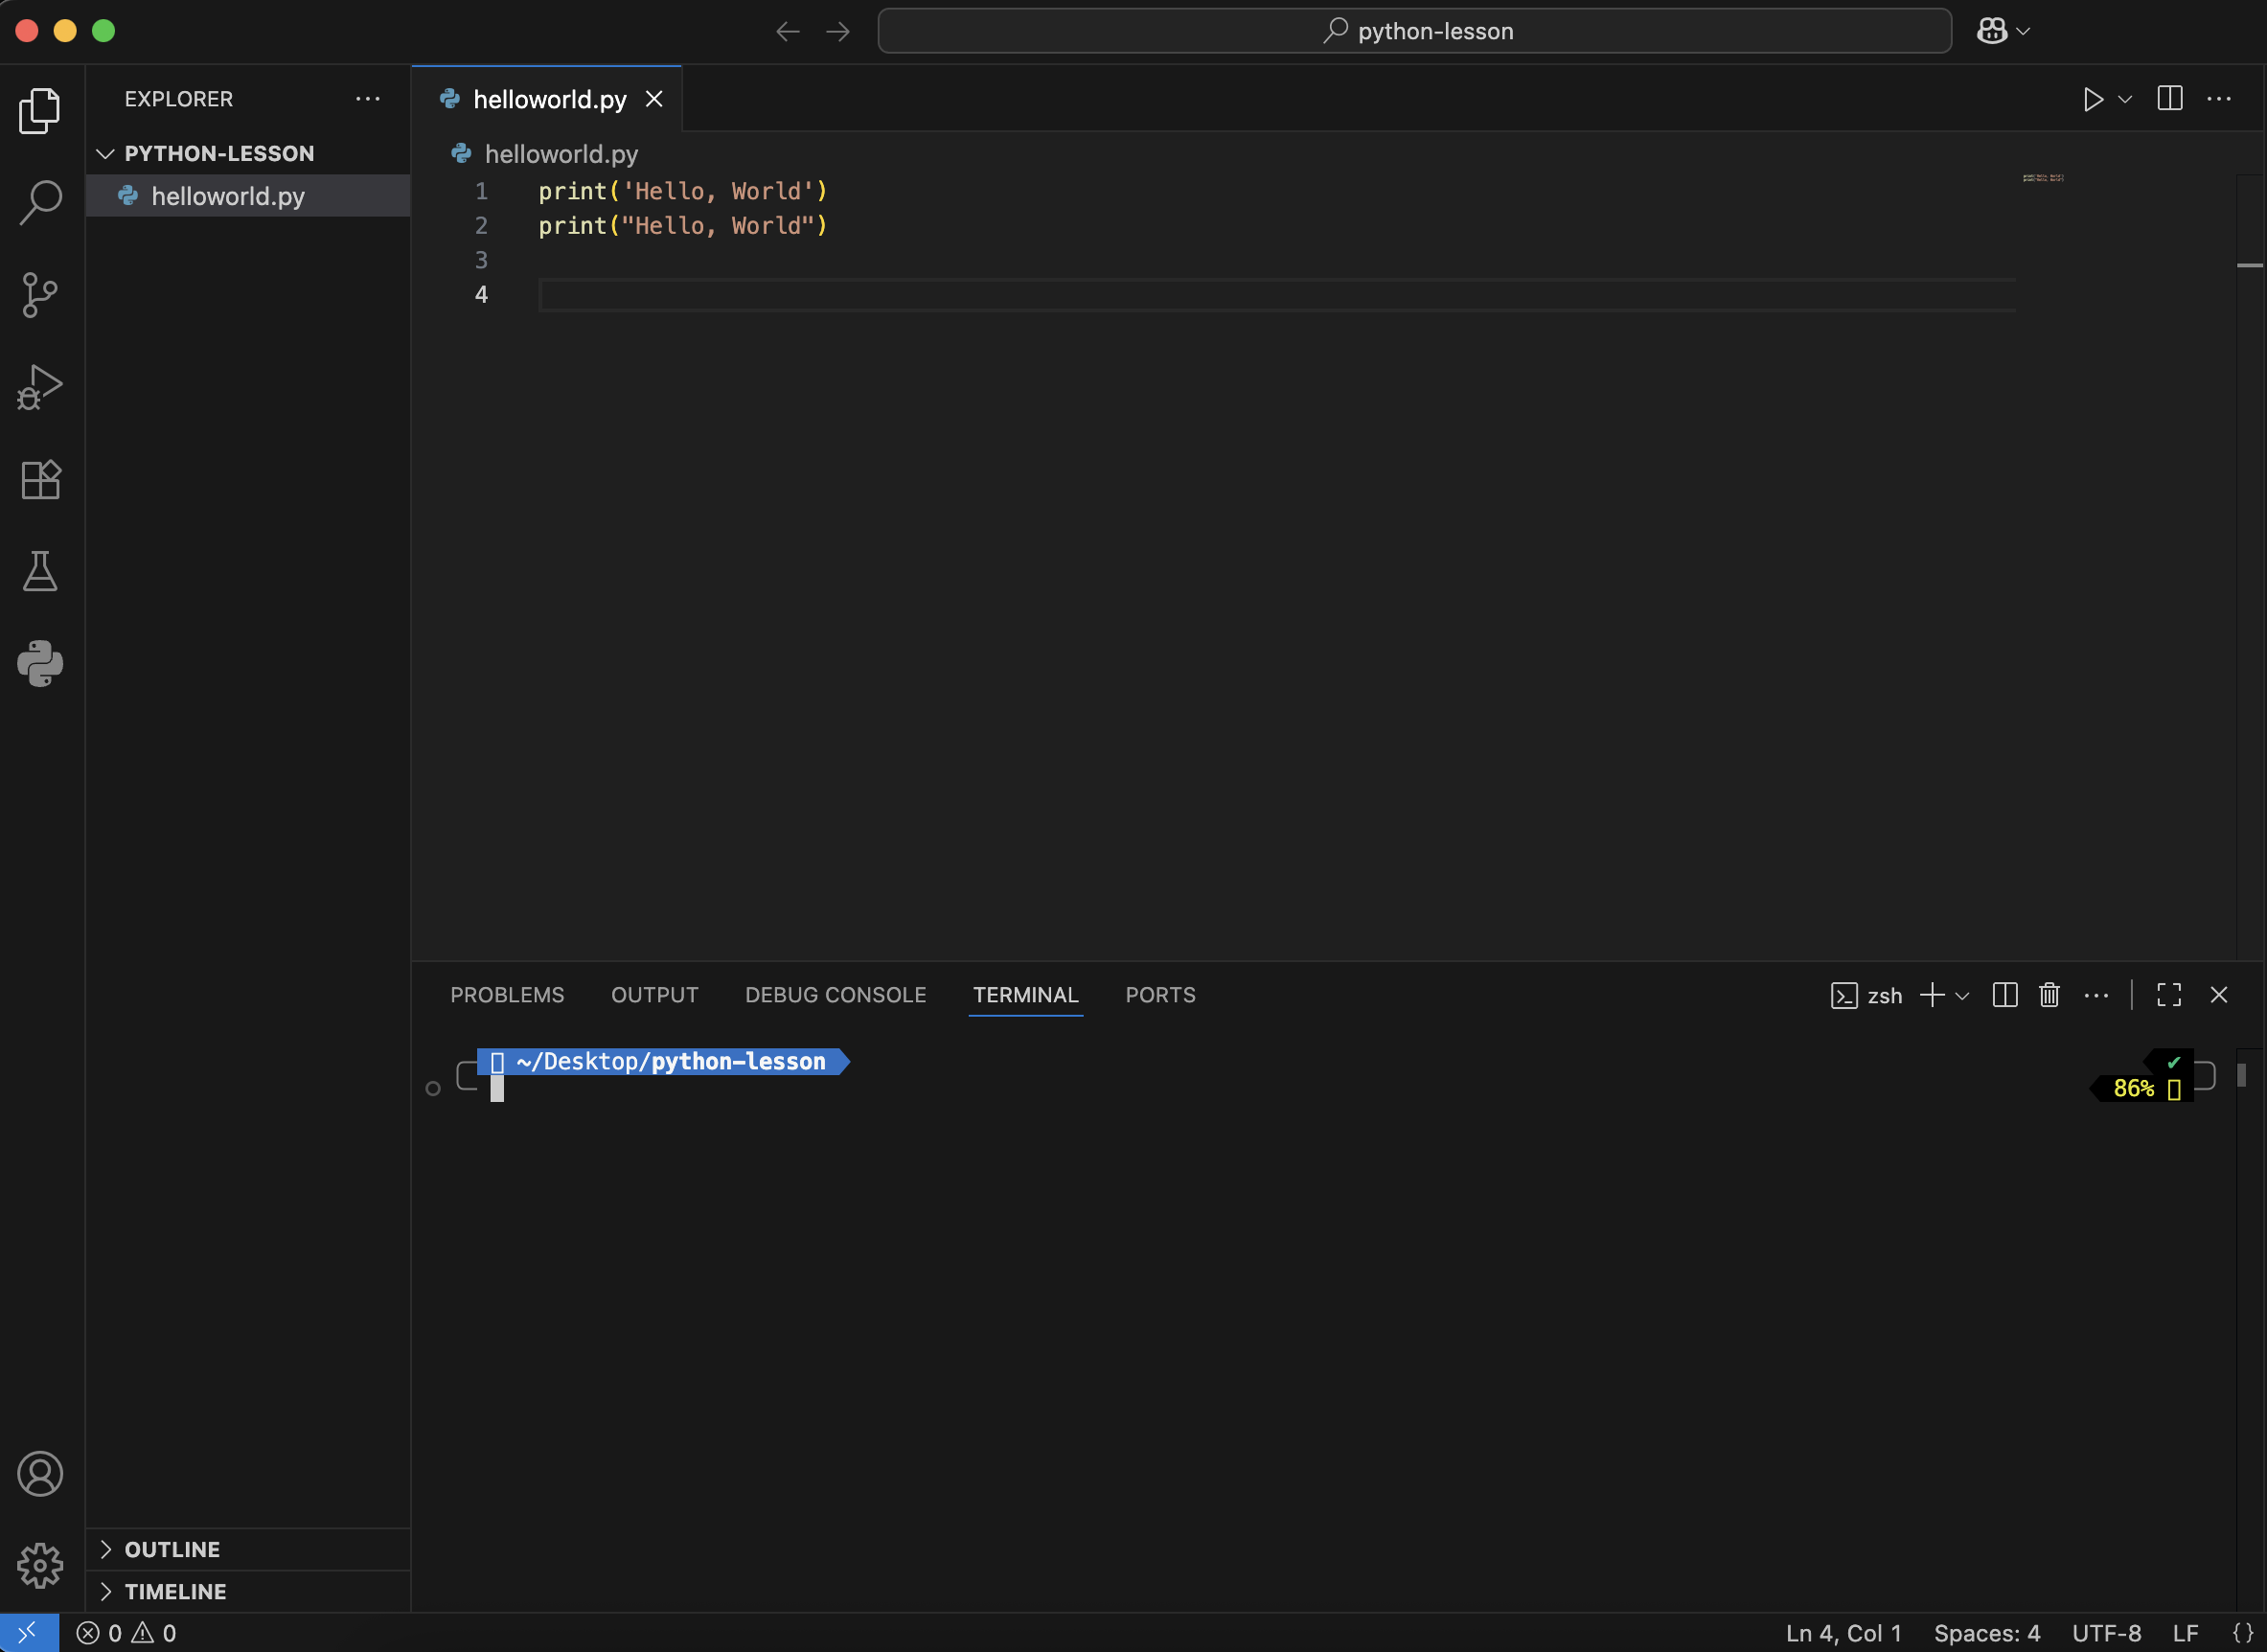Close the helloworld.py editor tab
This screenshot has height=1652, width=2267.
point(654,99)
